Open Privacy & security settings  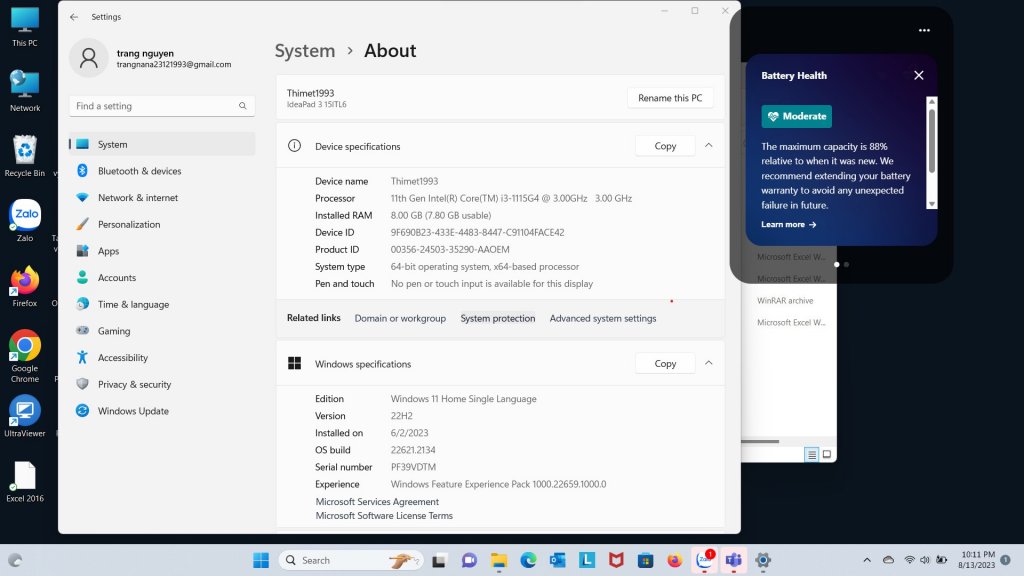(162, 385)
